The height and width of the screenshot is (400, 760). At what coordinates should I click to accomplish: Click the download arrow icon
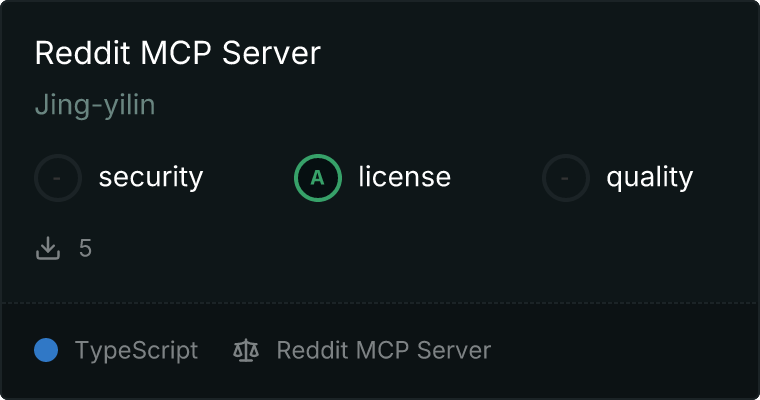pos(48,248)
